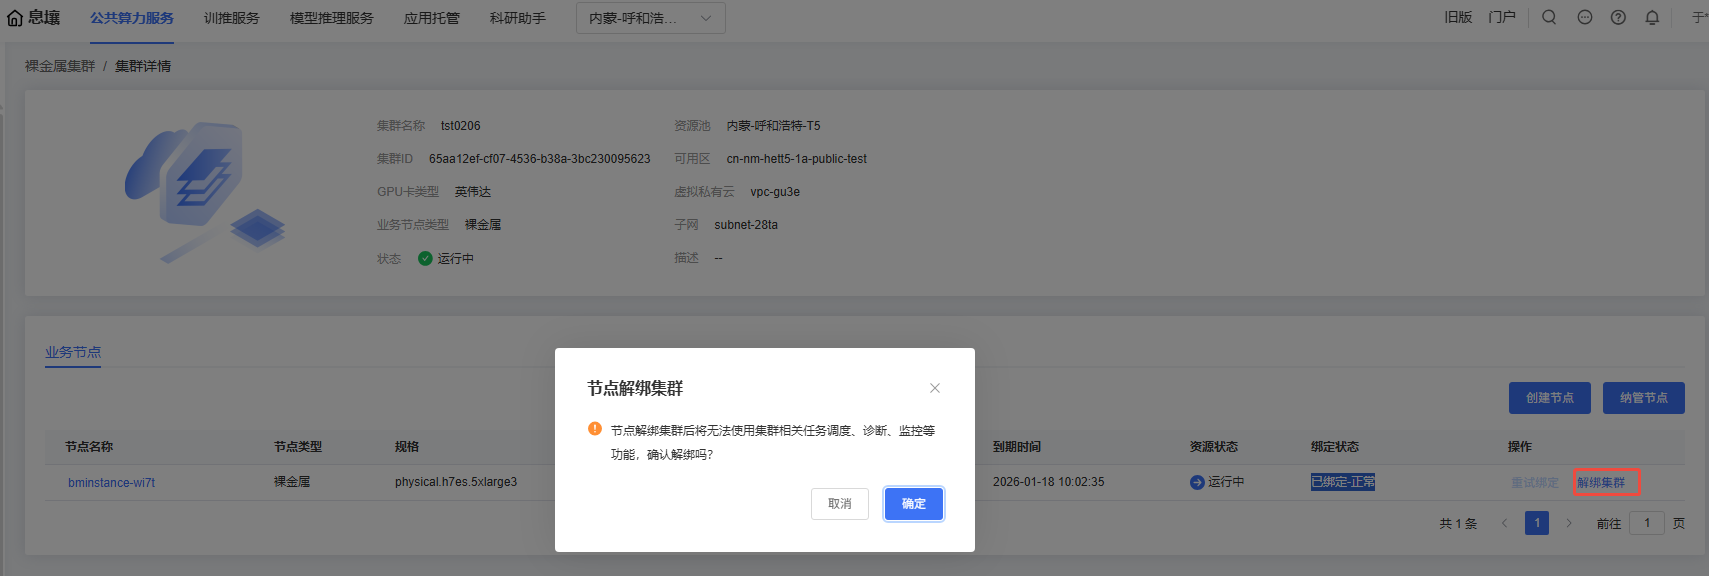Open notifications bell icon
Viewport: 1709px width, 576px height.
1652,17
